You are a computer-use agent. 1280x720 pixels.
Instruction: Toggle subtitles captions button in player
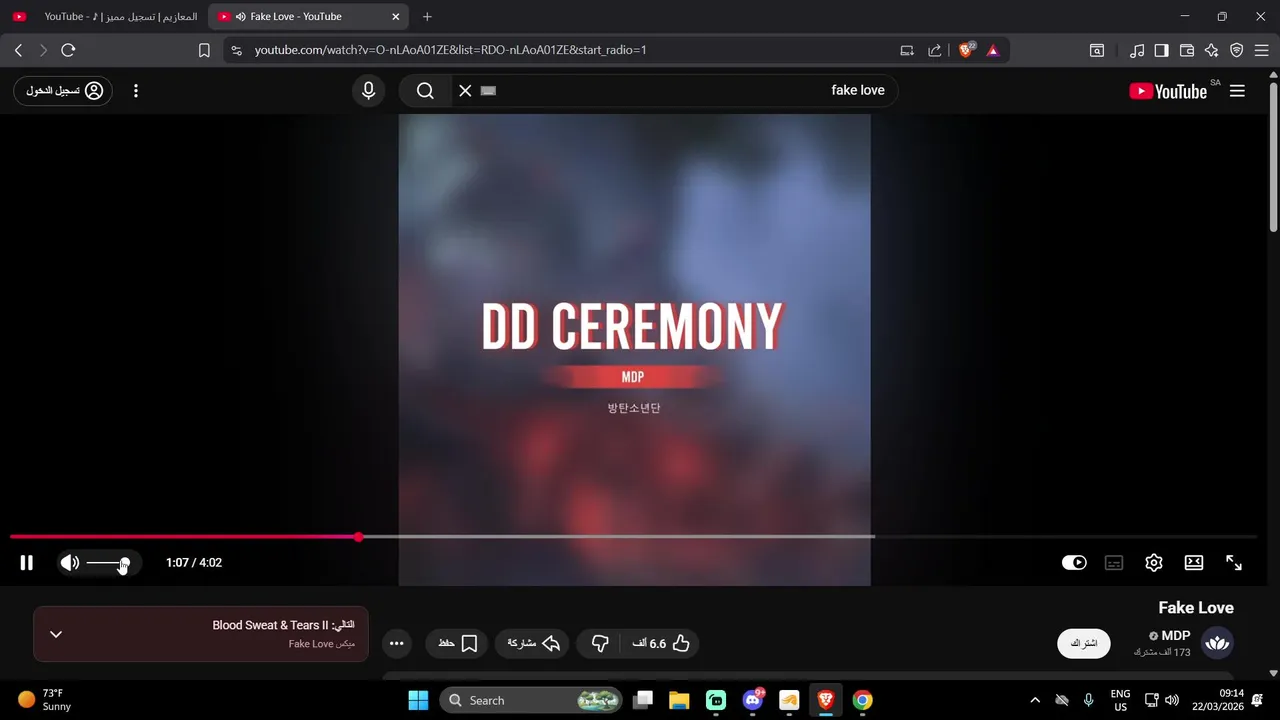(x=1114, y=563)
